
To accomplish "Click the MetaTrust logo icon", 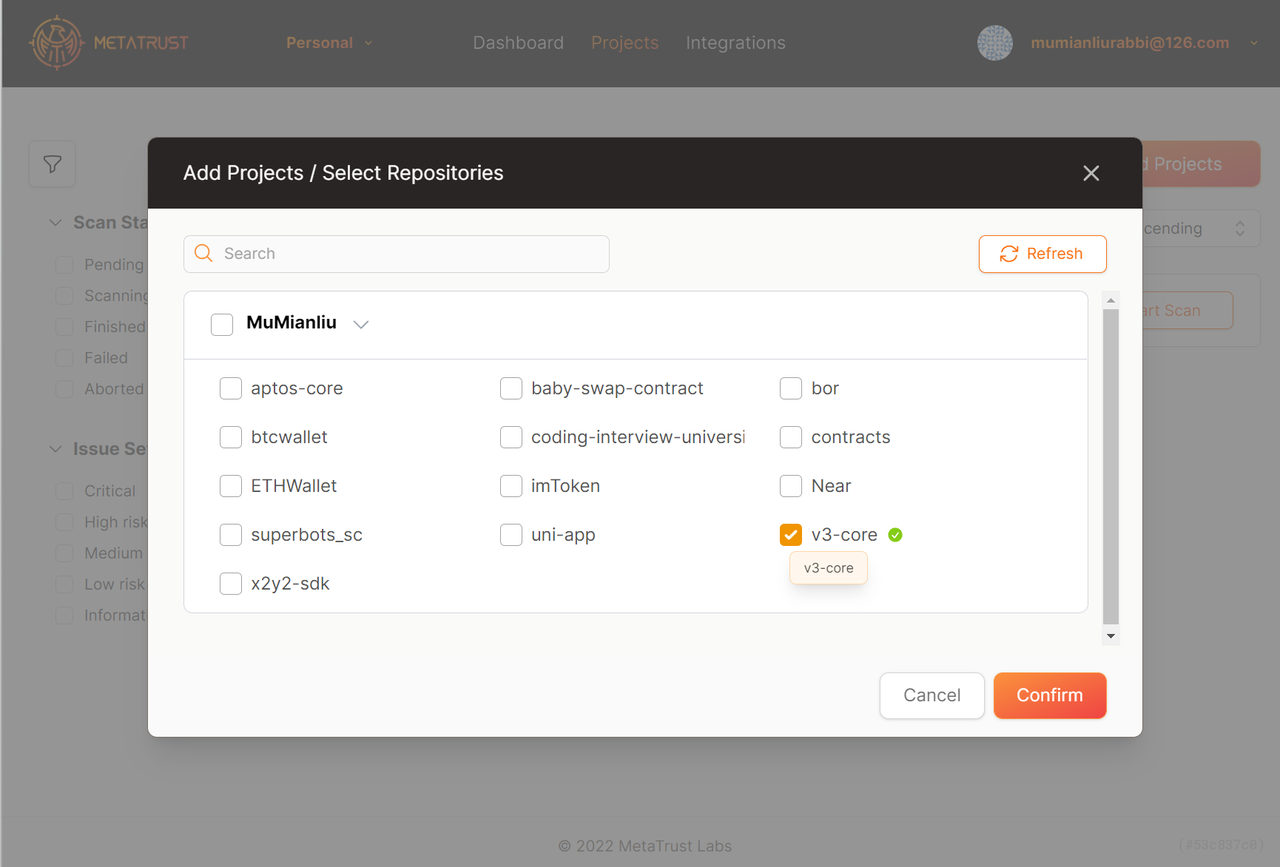I will 57,43.
